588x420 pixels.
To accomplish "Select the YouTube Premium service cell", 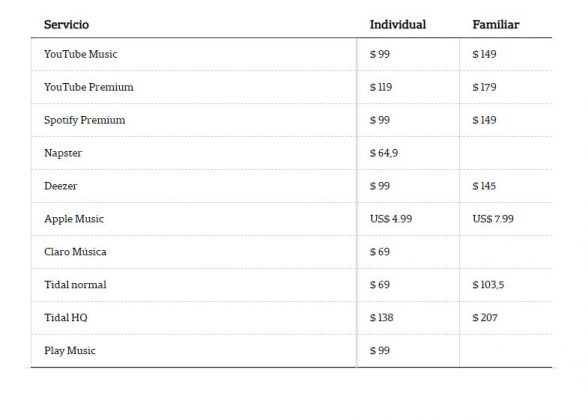I will 88,87.
